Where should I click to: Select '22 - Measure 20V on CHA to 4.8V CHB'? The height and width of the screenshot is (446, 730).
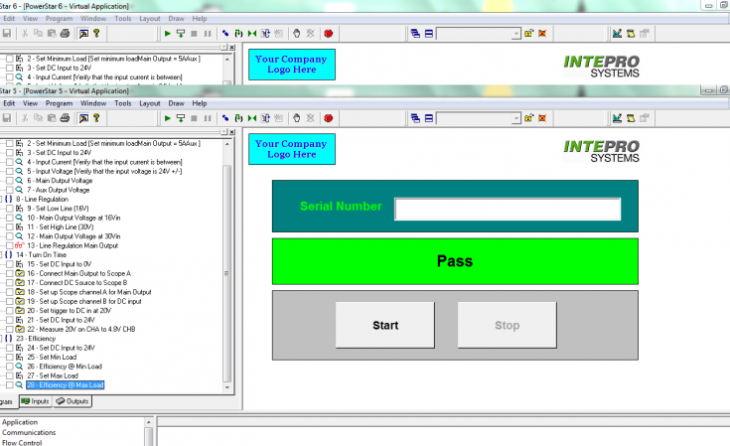coord(81,329)
